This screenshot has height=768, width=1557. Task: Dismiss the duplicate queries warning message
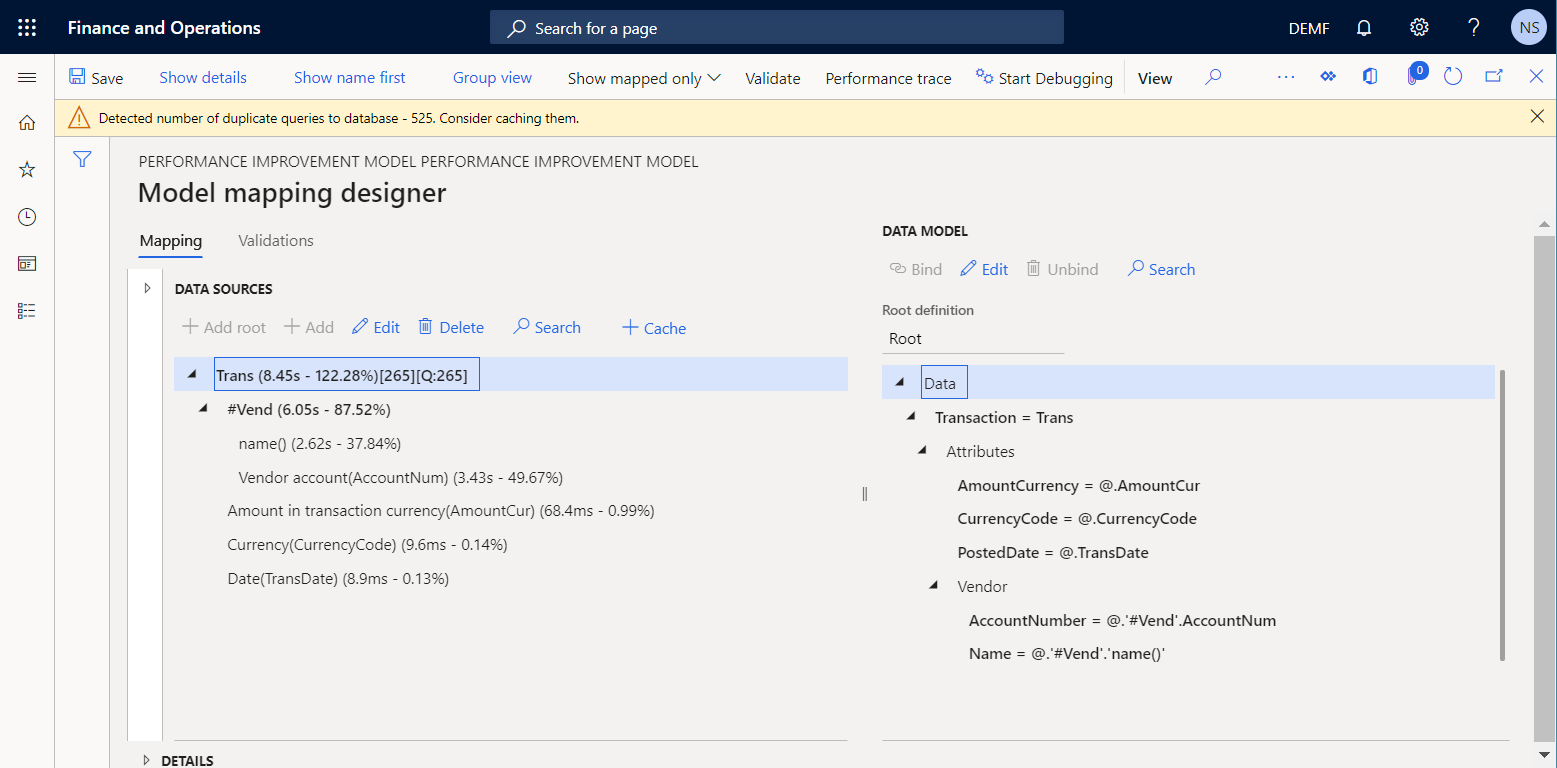coord(1537,116)
